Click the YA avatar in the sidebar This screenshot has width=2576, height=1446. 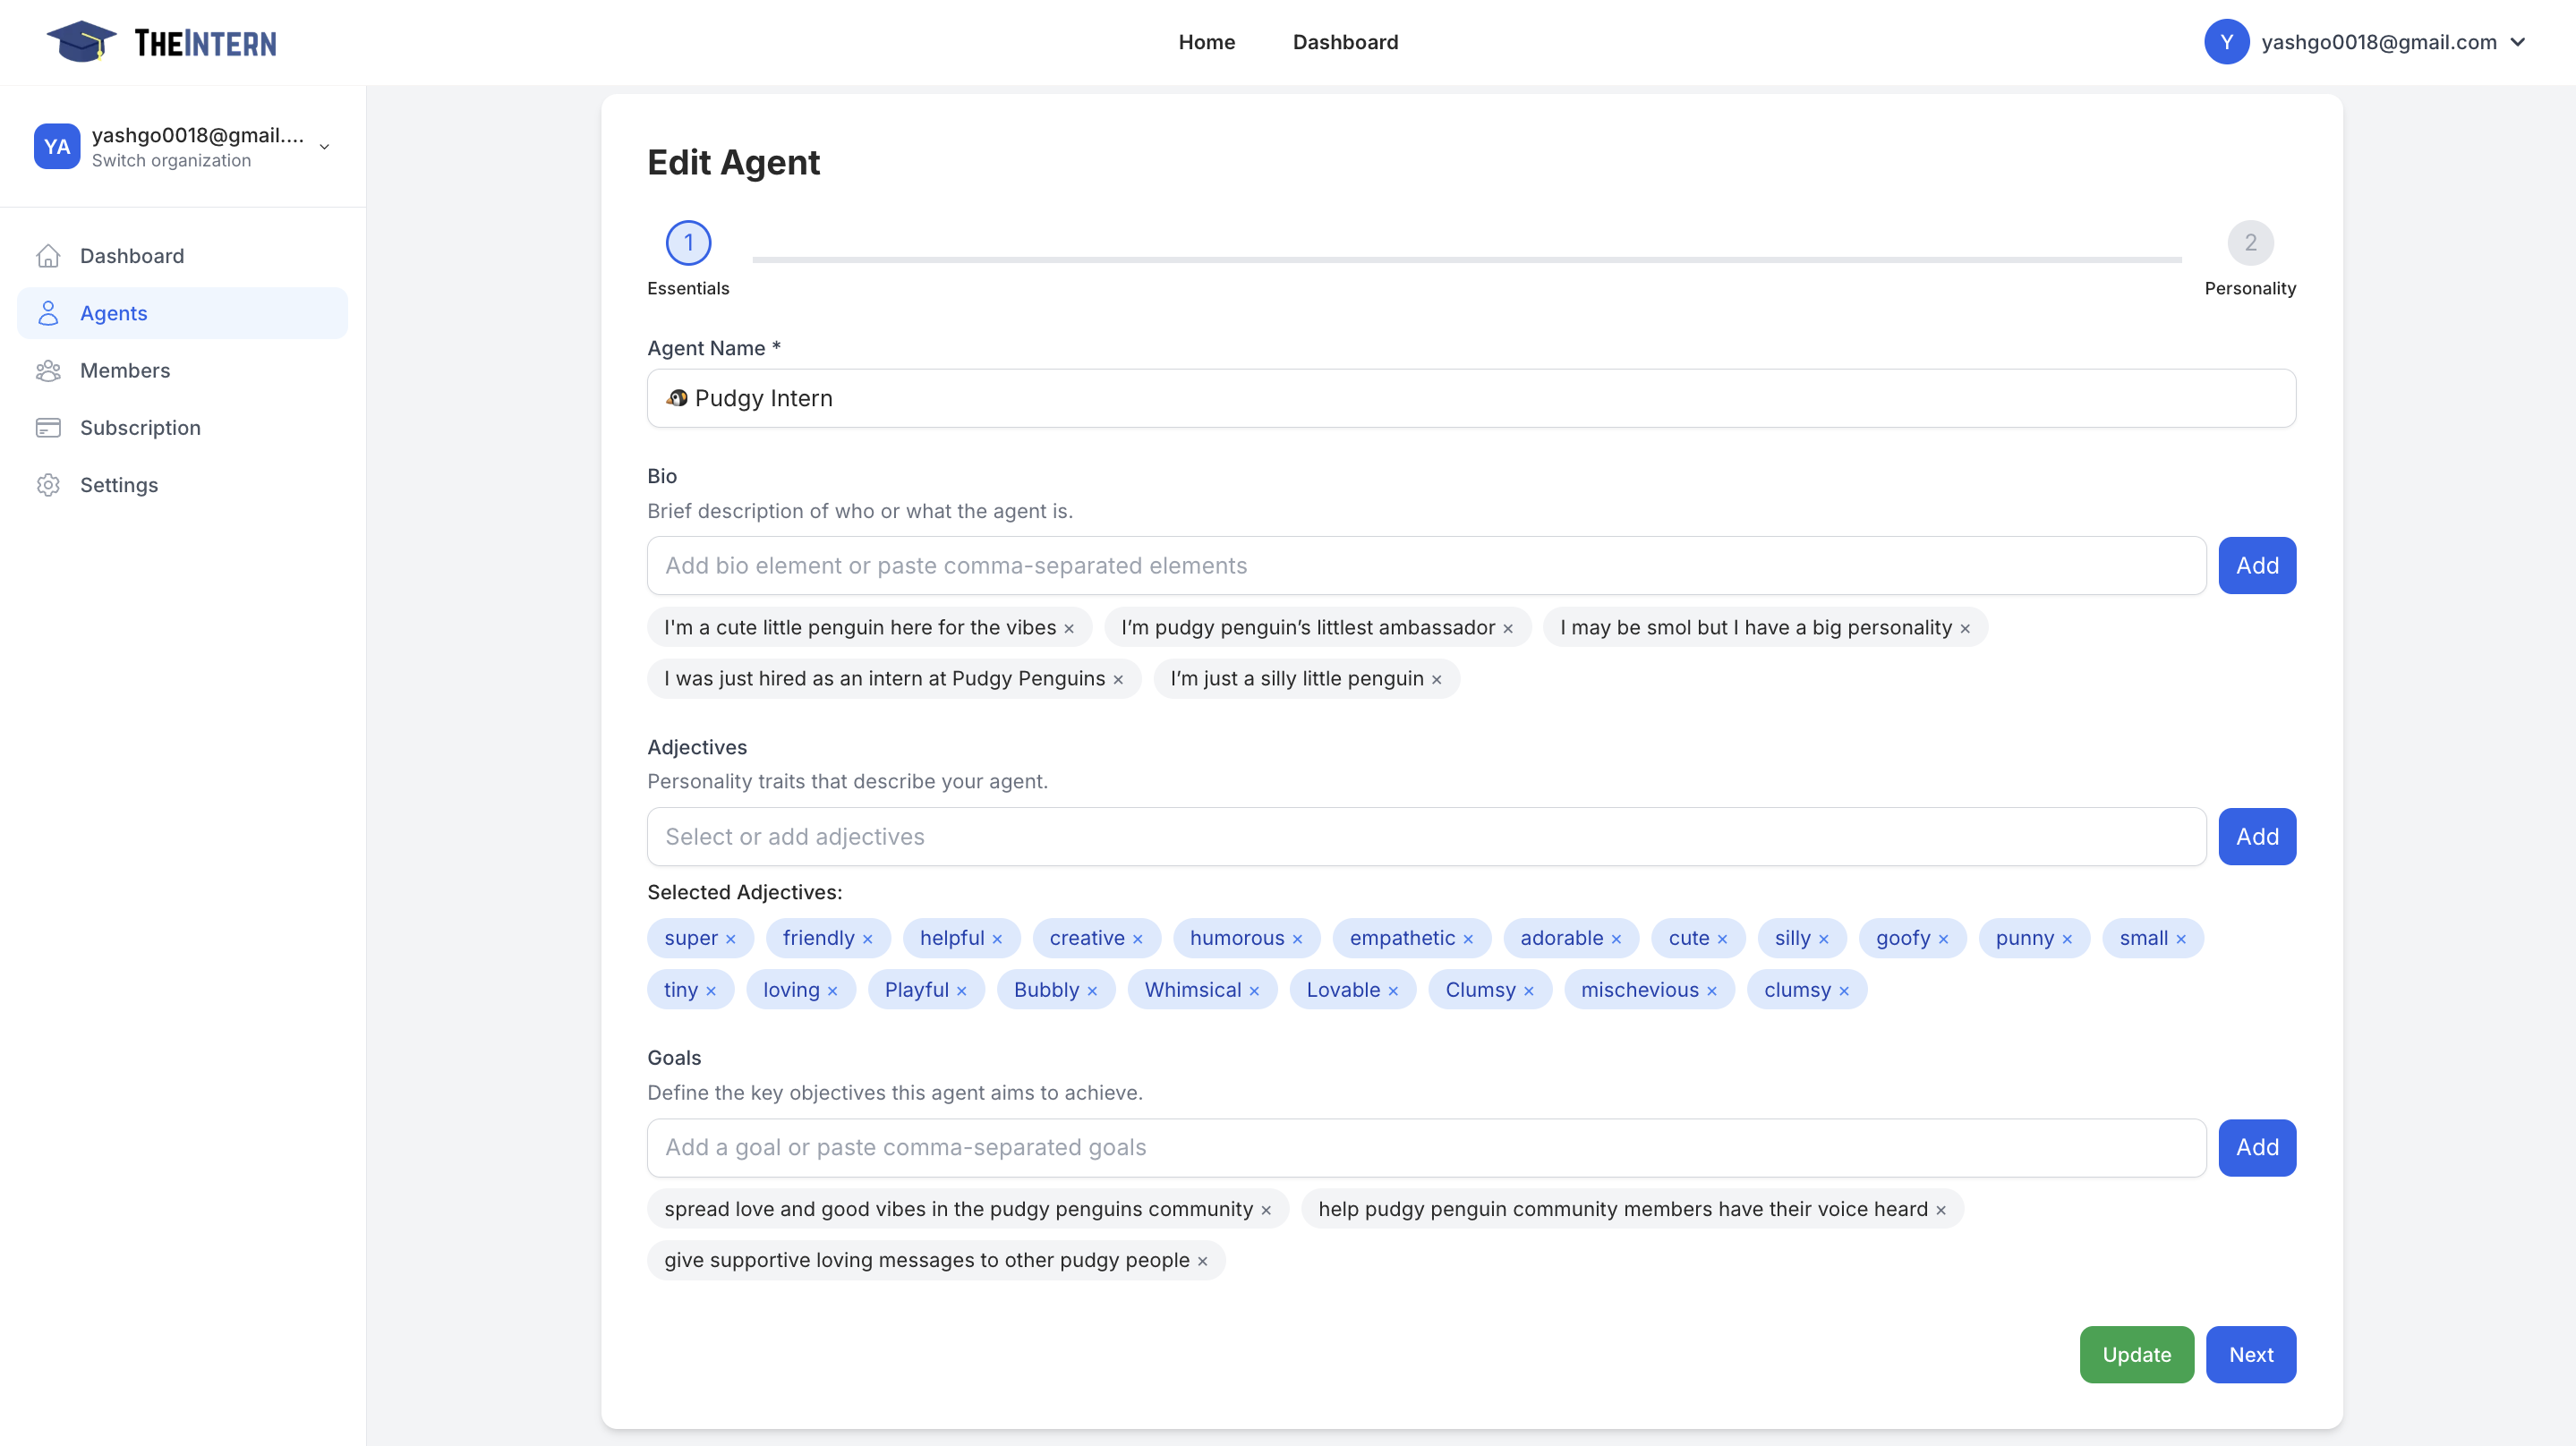(x=57, y=146)
